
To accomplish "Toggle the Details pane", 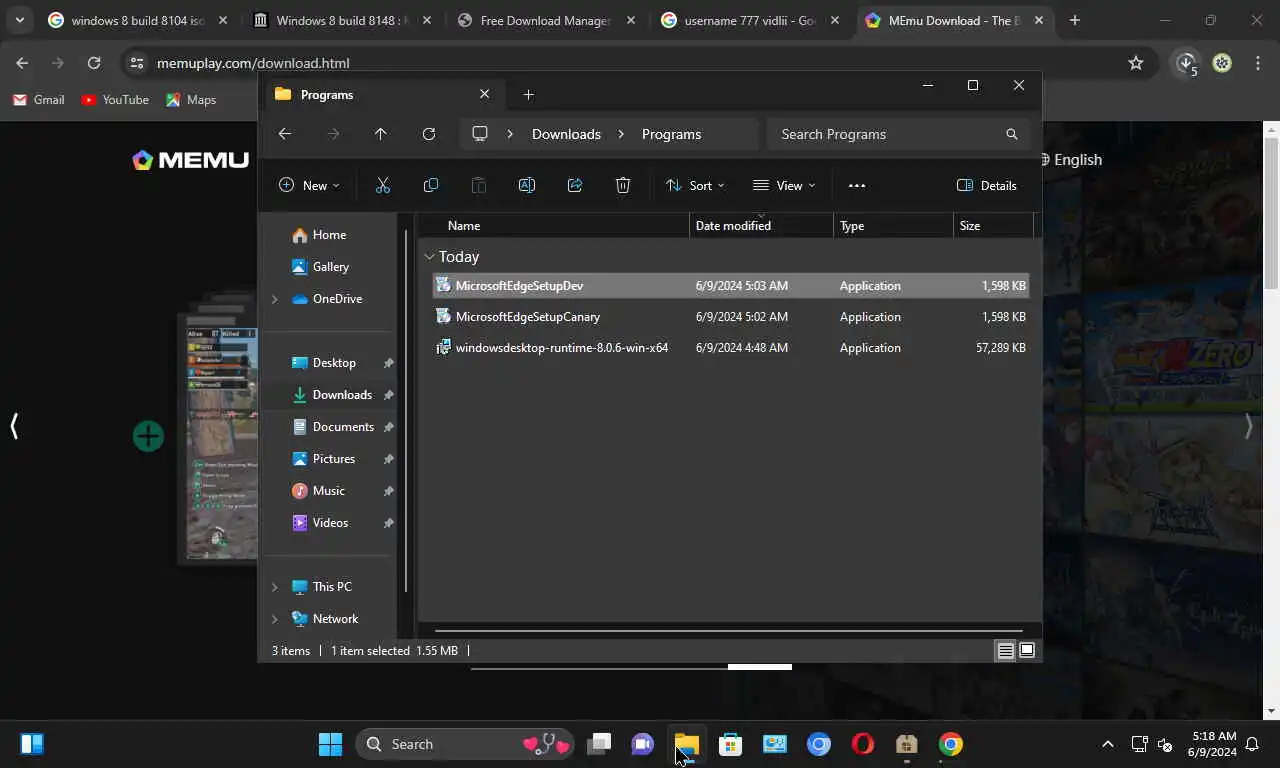I will 987,185.
